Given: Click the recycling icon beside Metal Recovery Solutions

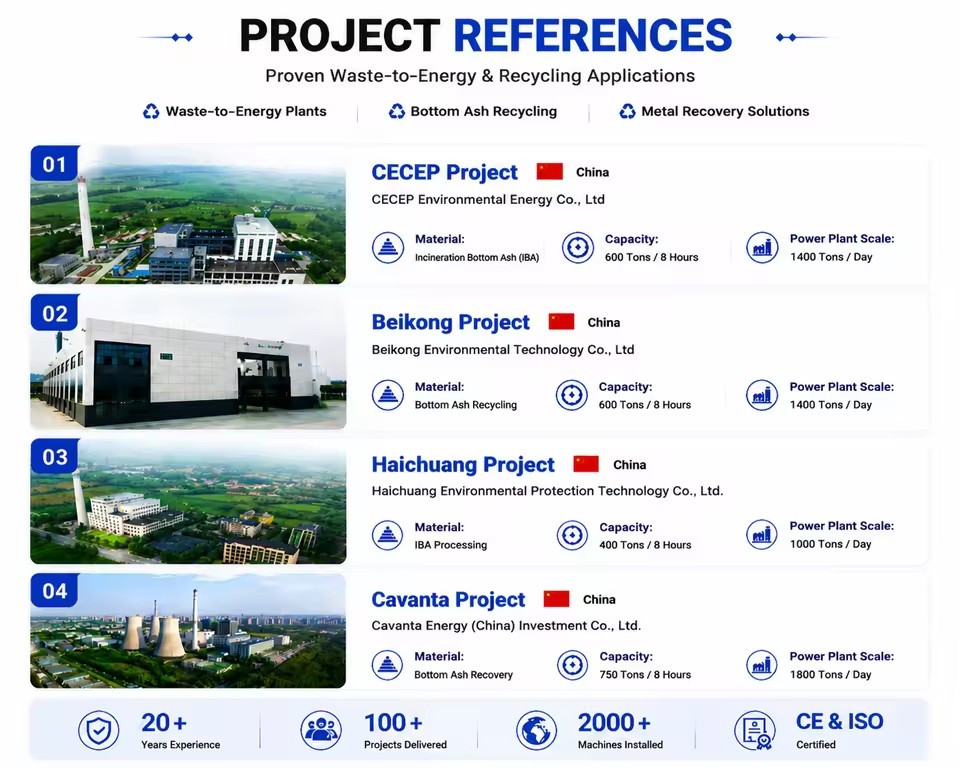Looking at the screenshot, I should 627,111.
